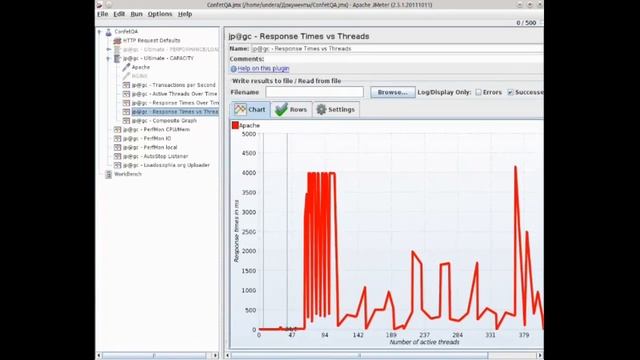The image size is (640, 360).
Task: Select the AutoStop Listener tree row
Action: coord(156,156)
